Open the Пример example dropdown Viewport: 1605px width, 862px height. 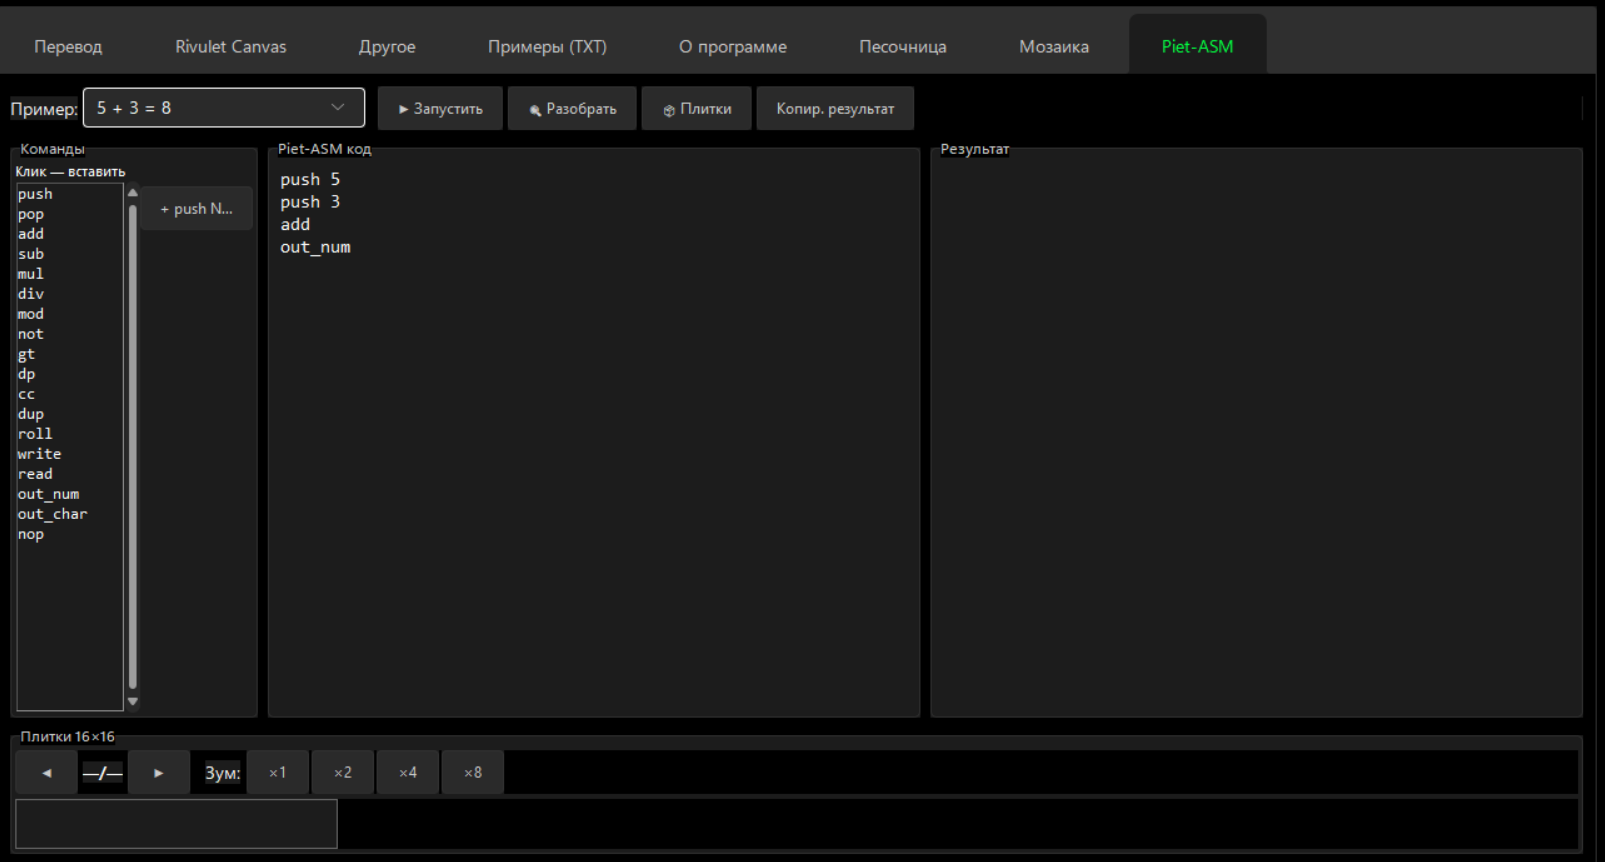coord(224,108)
